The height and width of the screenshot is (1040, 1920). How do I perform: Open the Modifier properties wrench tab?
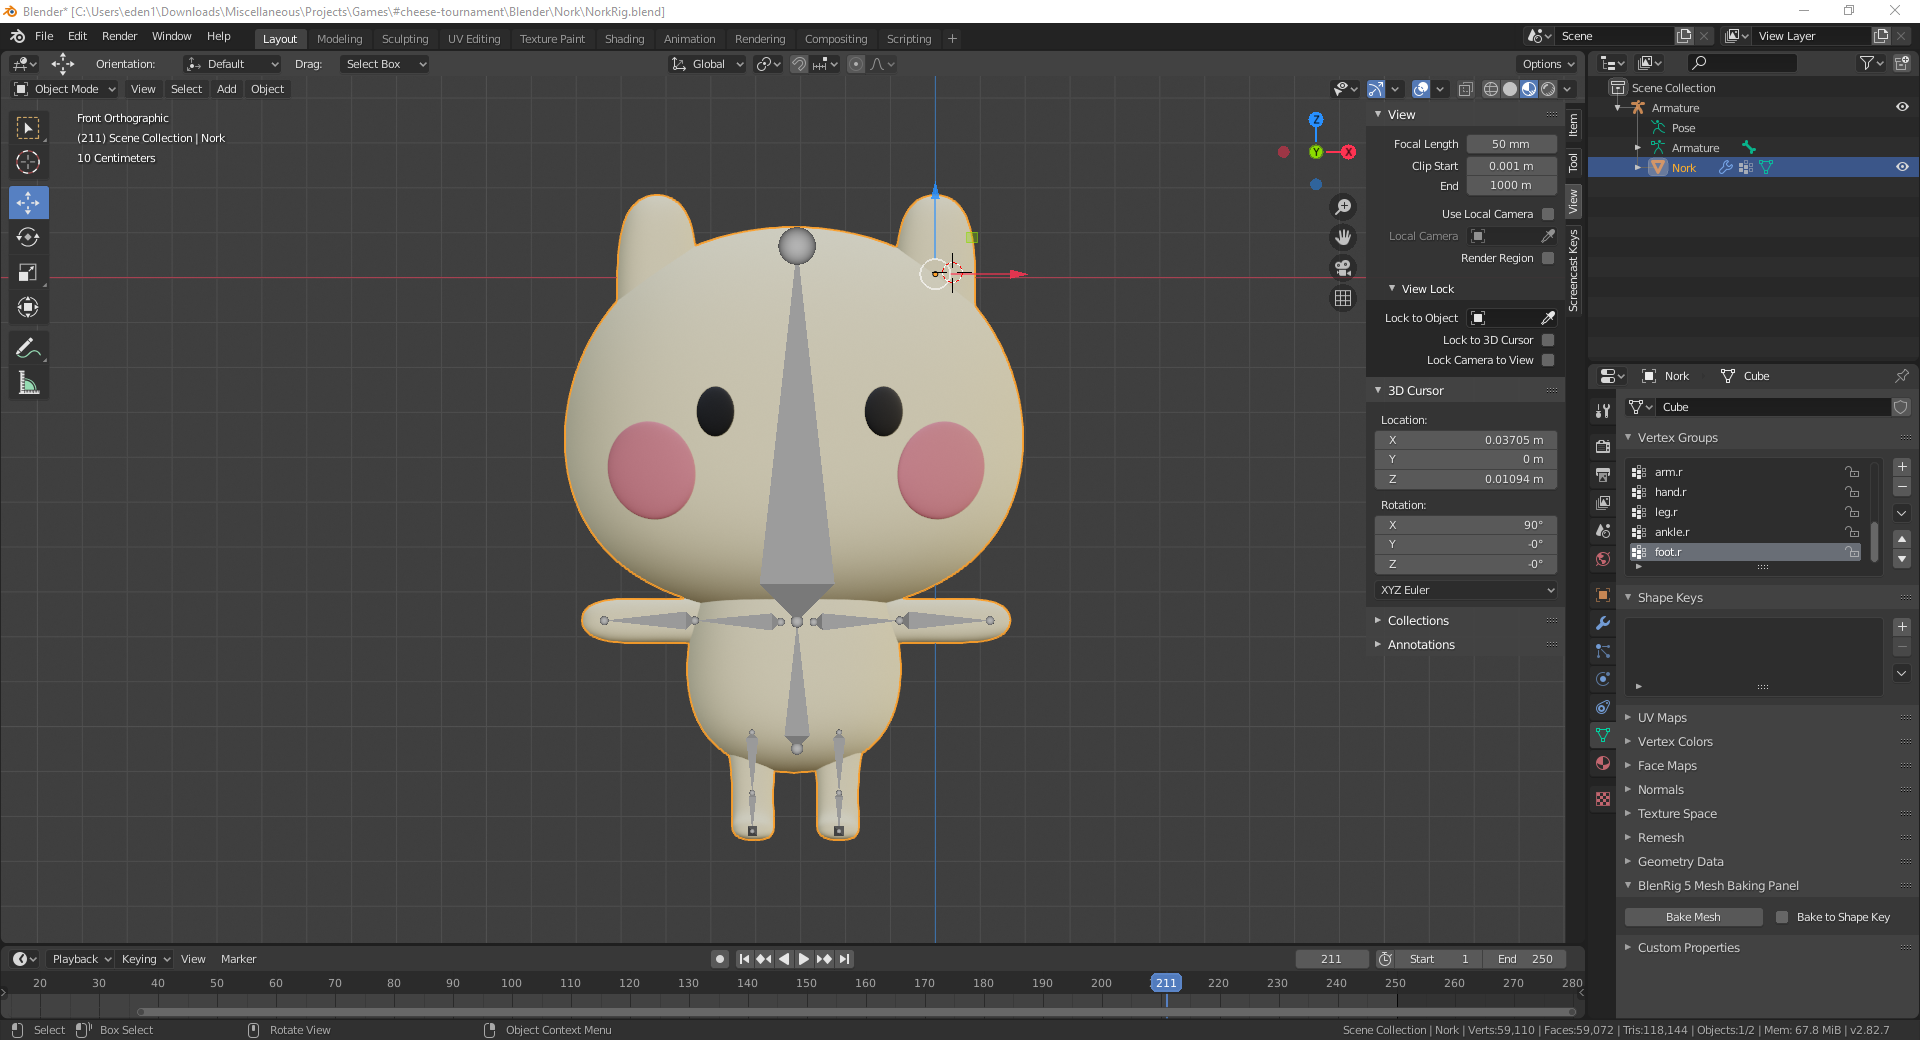(1603, 623)
